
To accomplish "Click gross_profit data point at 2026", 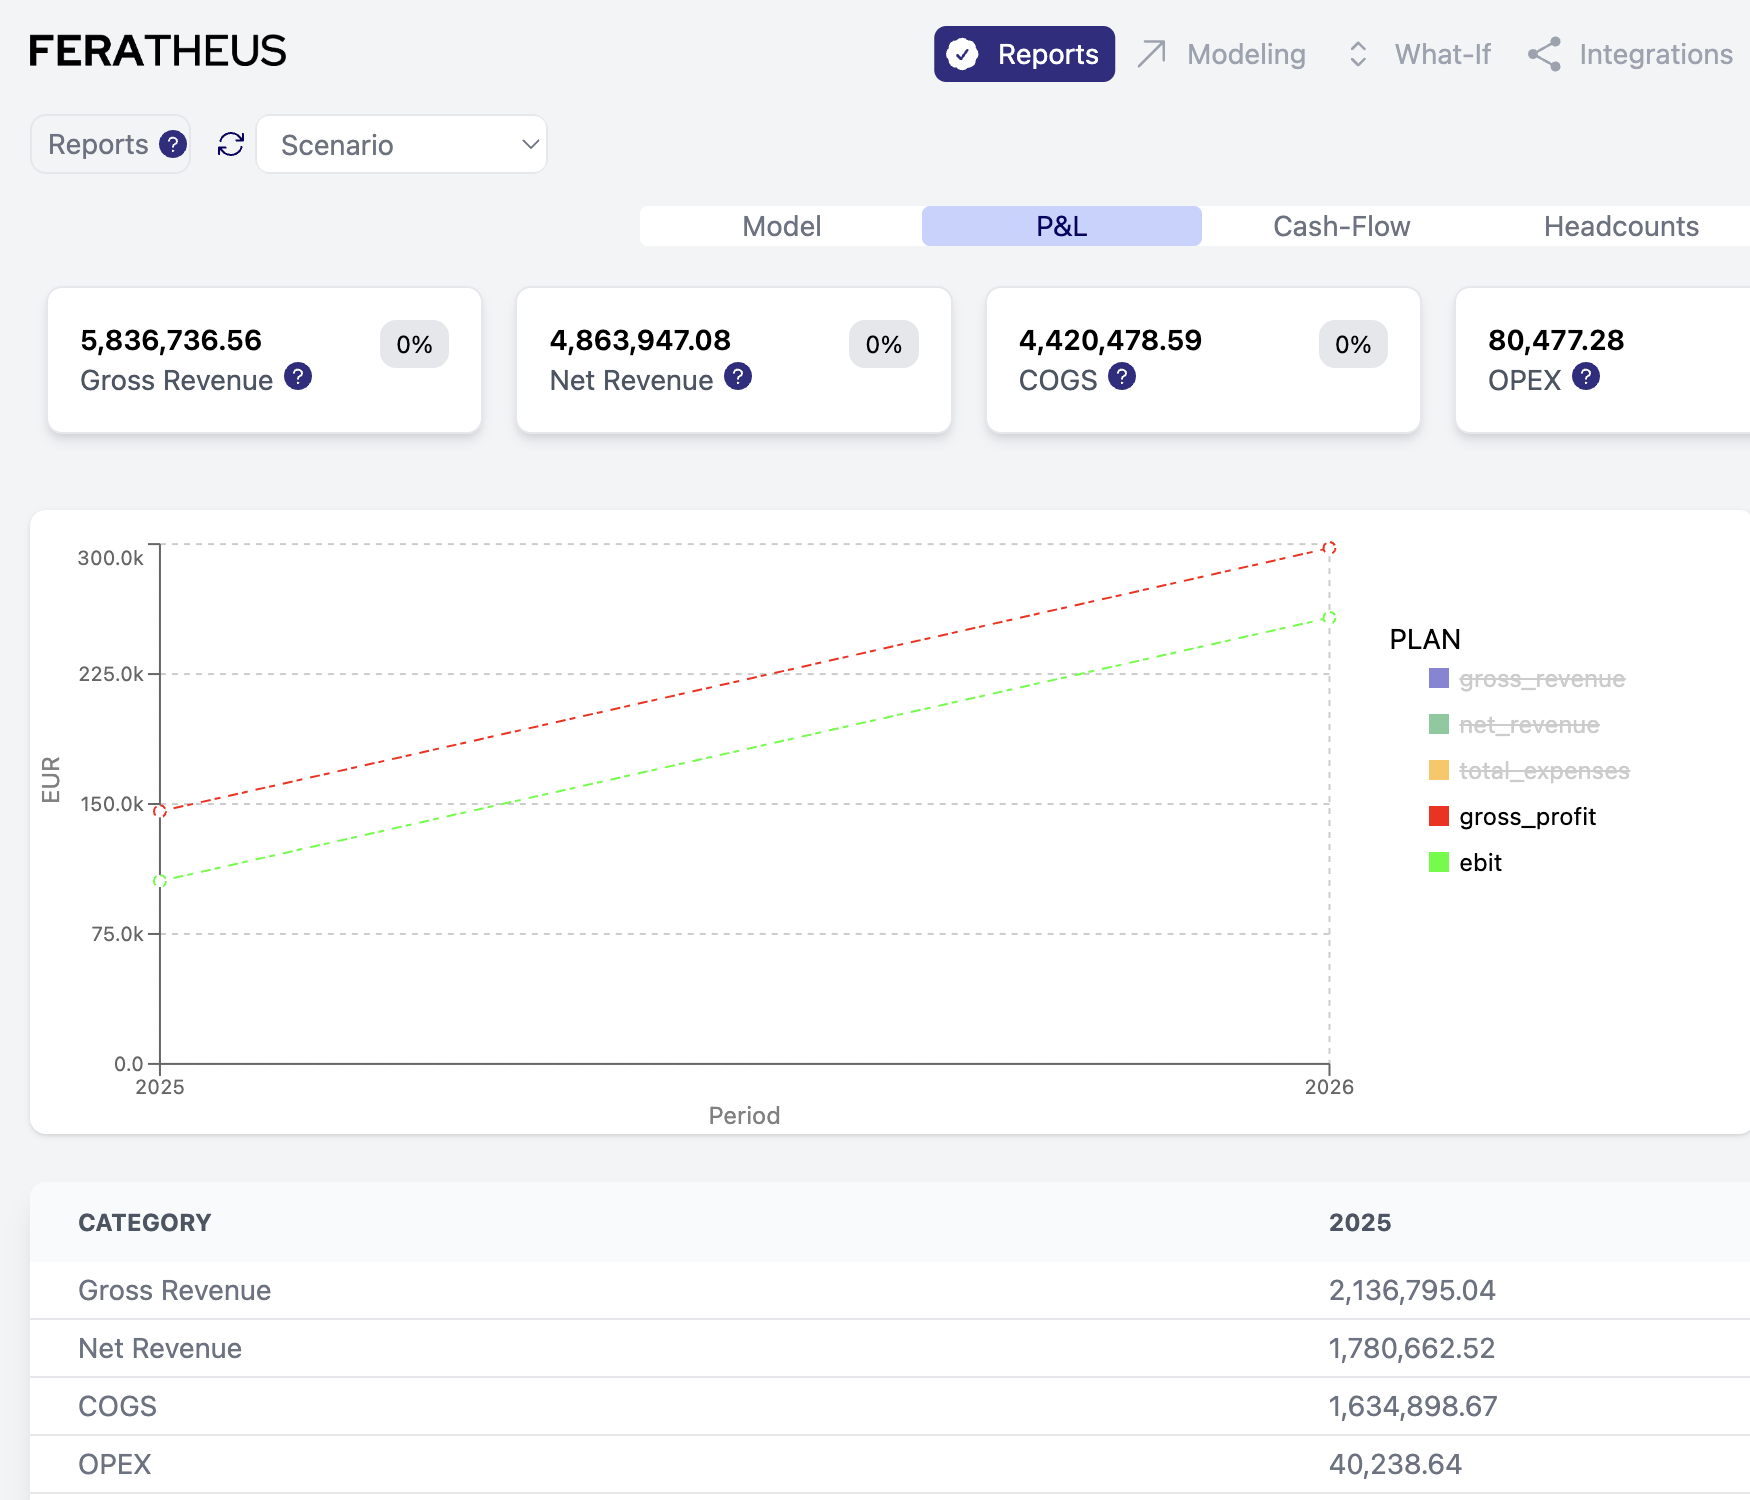I will [x=1329, y=548].
